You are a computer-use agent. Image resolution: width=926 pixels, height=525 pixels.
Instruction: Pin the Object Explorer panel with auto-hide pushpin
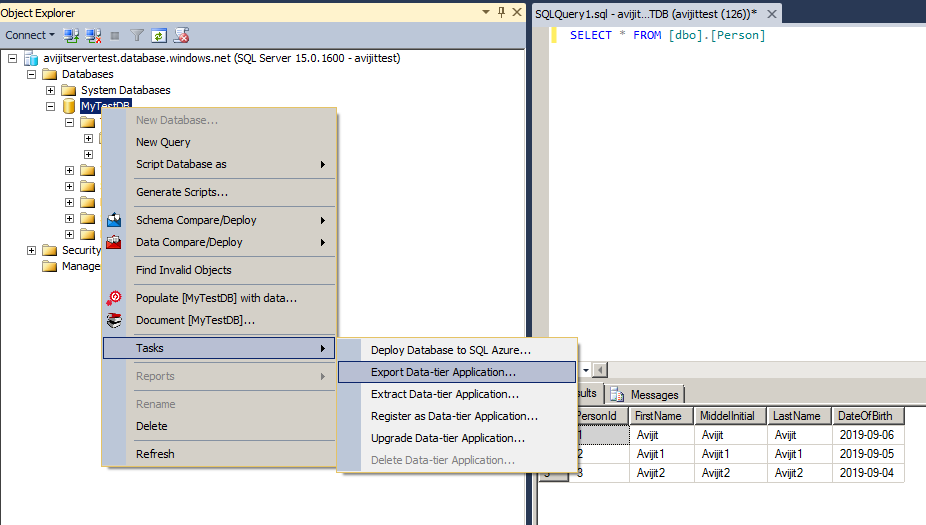(501, 12)
